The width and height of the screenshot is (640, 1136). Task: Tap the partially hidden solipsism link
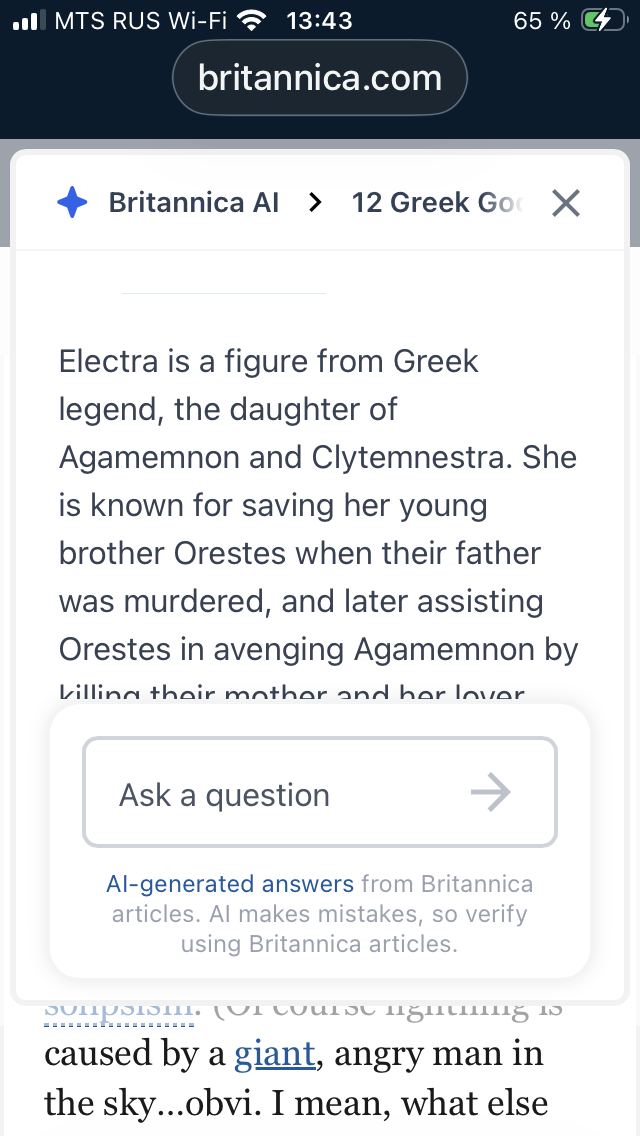[118, 1008]
